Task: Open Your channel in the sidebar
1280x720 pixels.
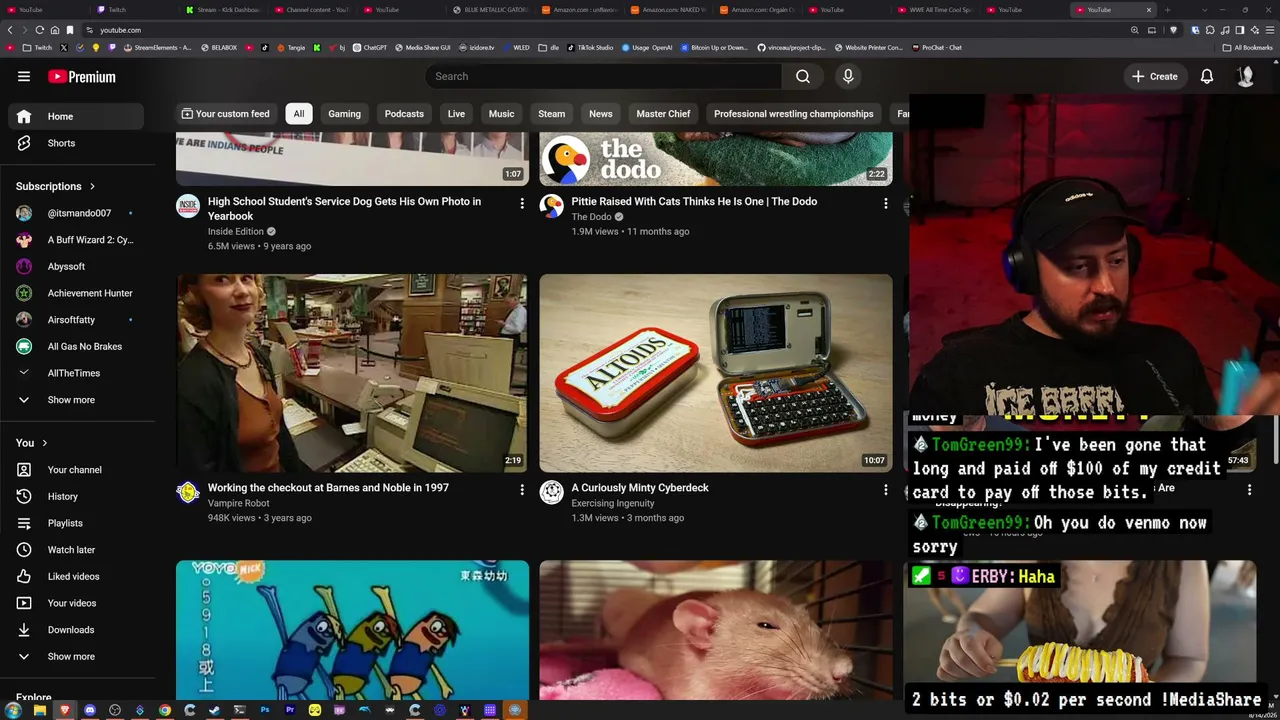Action: (76, 470)
